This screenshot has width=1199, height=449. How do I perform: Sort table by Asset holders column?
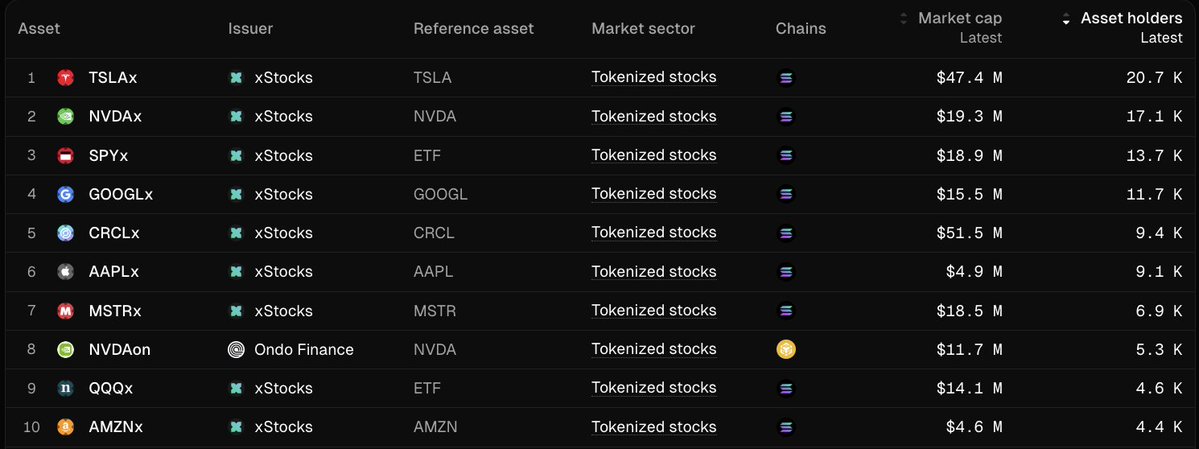1131,19
